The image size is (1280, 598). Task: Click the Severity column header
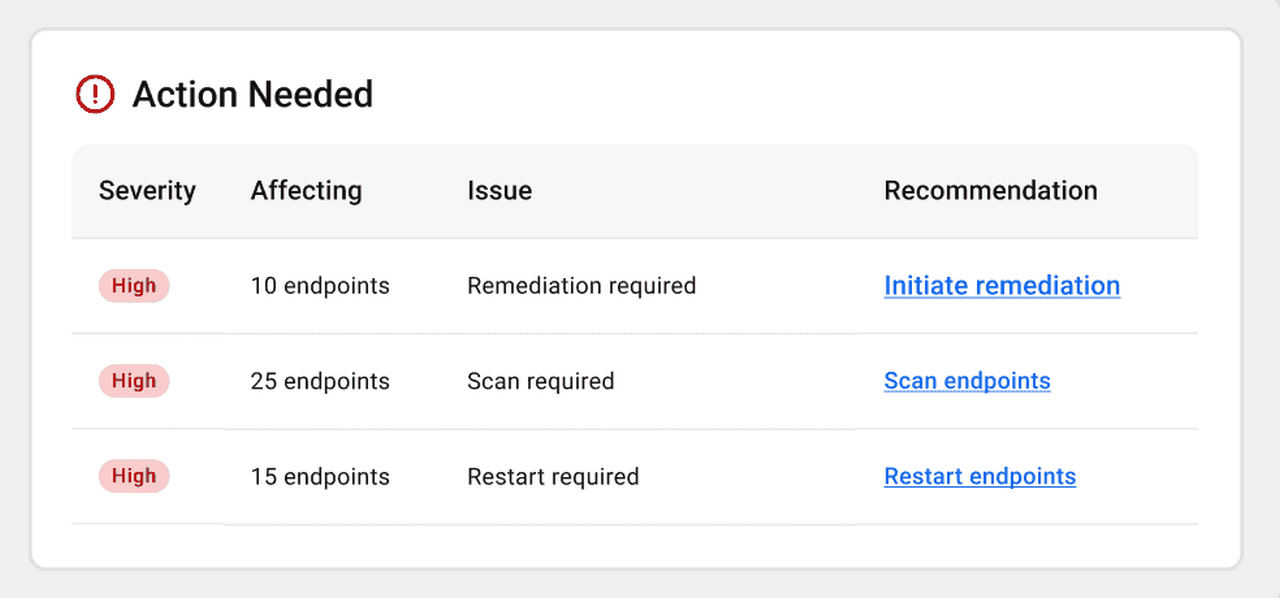(x=147, y=190)
